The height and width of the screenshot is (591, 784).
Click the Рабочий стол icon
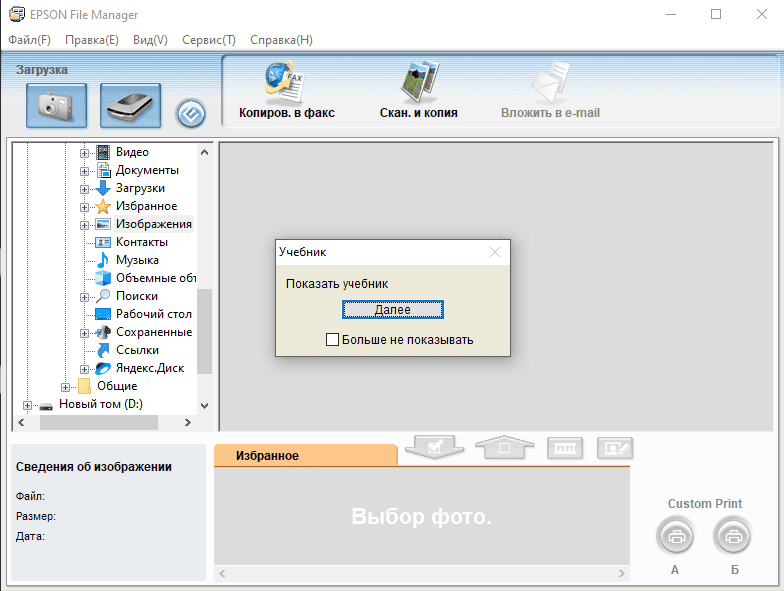[x=103, y=314]
